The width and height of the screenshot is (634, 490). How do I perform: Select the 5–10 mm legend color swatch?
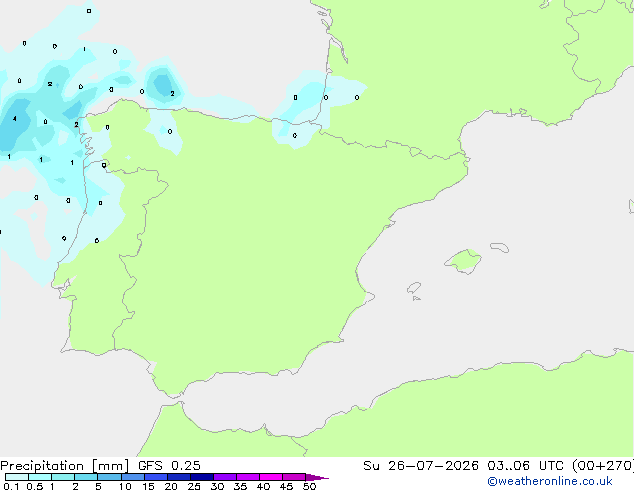click(x=109, y=477)
